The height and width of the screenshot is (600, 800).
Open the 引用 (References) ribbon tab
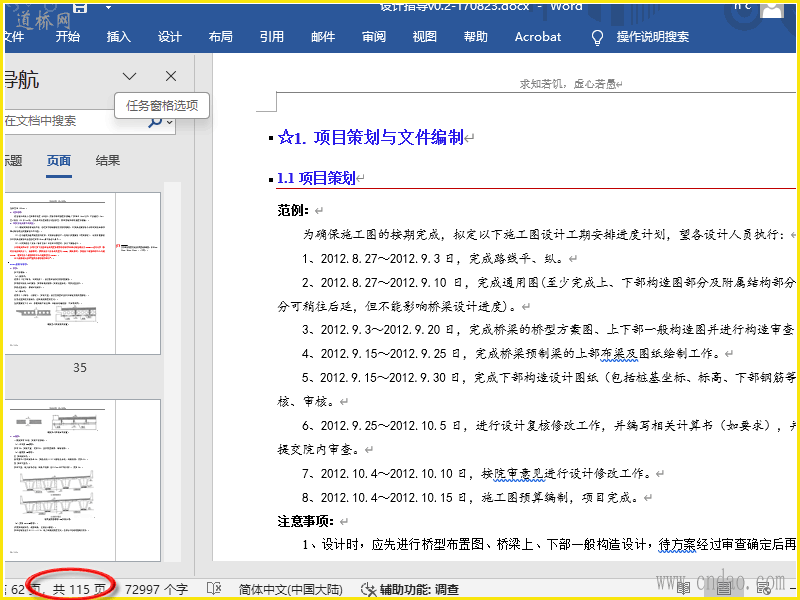point(271,37)
